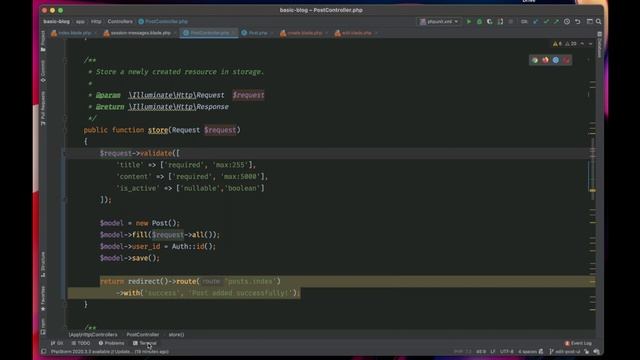Click the yellow warnings indicator in editor
The height and width of the screenshot is (360, 640).
pyautogui.click(x=557, y=44)
